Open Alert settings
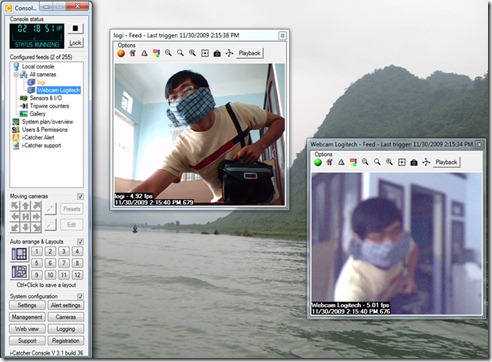Screen dimensions: 492x362 coord(66,305)
